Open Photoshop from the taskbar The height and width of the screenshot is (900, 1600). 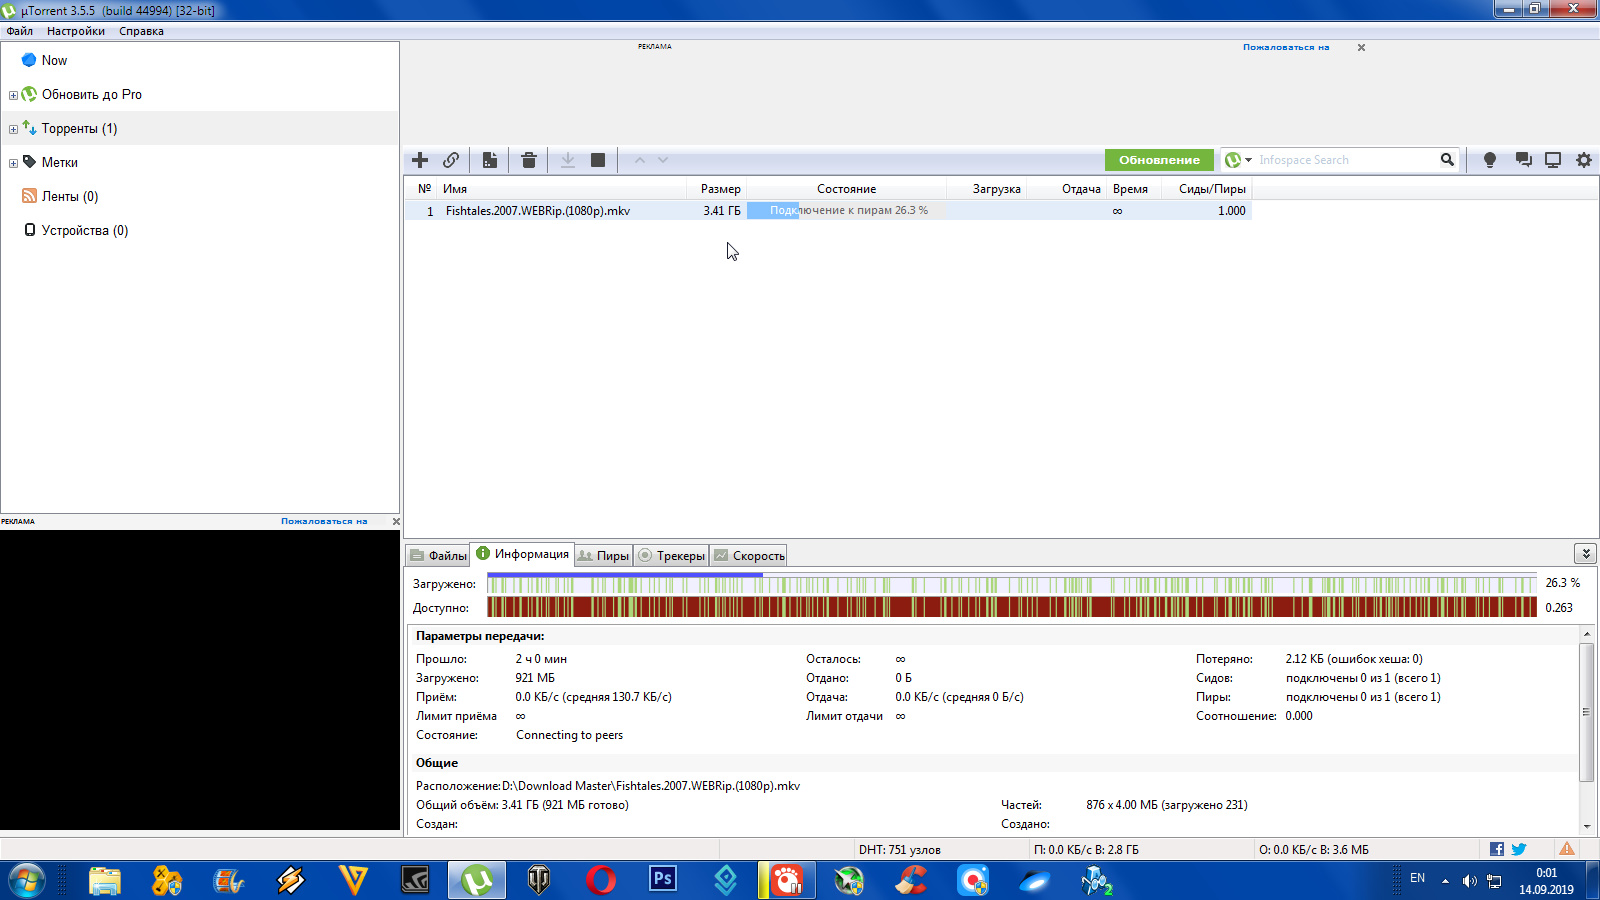click(x=663, y=879)
